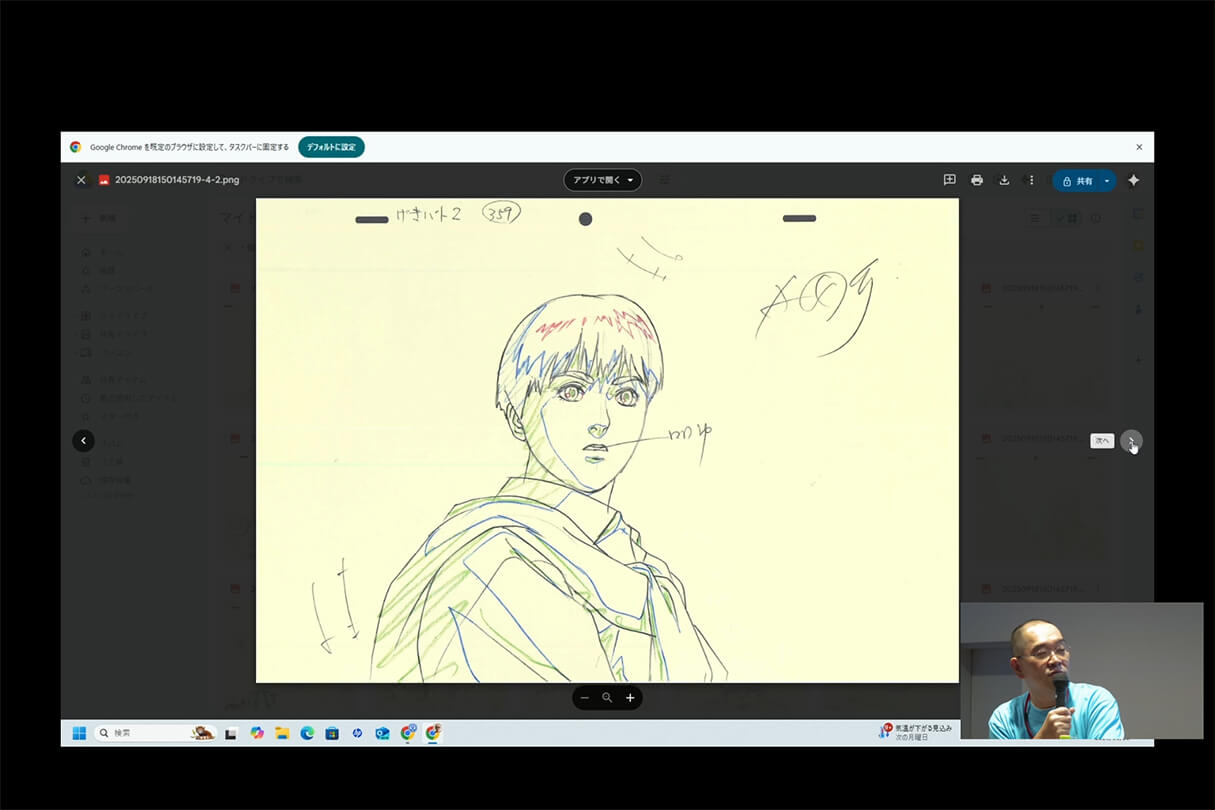Screen dimensions: 1215x810
Task: Open Copilot from the taskbar
Action: coord(258,733)
